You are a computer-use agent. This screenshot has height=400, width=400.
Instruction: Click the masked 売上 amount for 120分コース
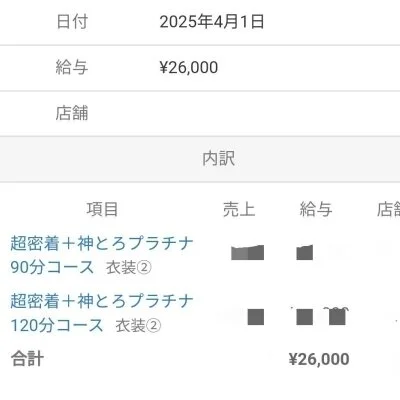click(x=256, y=317)
